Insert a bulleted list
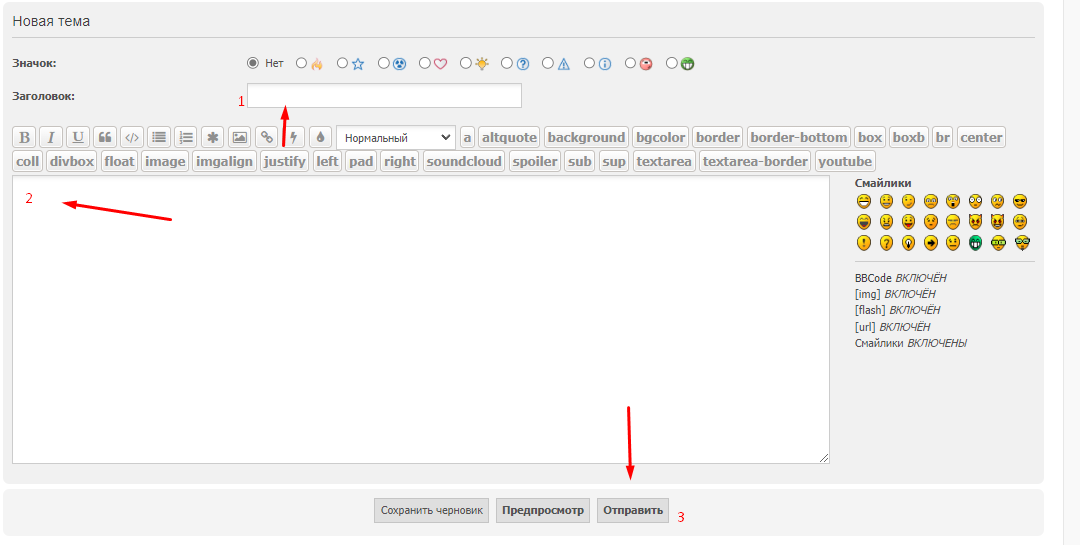The height and width of the screenshot is (545, 1080). (x=159, y=137)
